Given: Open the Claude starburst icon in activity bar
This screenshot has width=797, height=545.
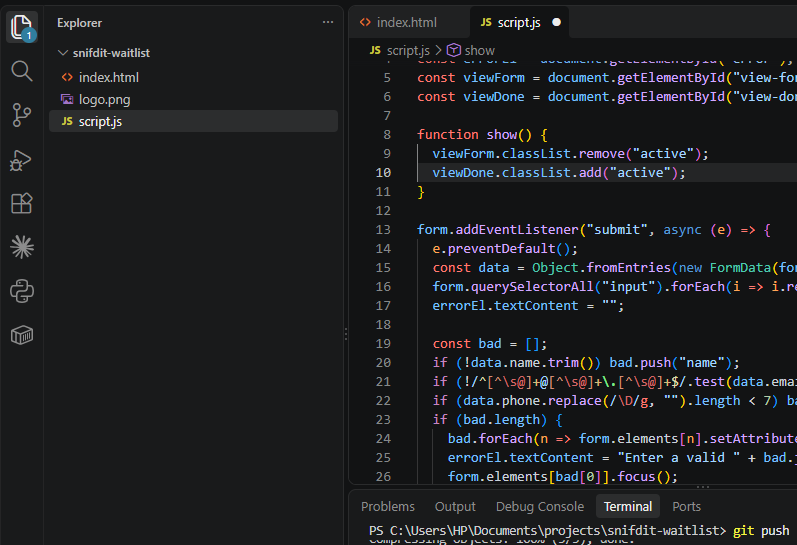Looking at the screenshot, I should point(22,248).
